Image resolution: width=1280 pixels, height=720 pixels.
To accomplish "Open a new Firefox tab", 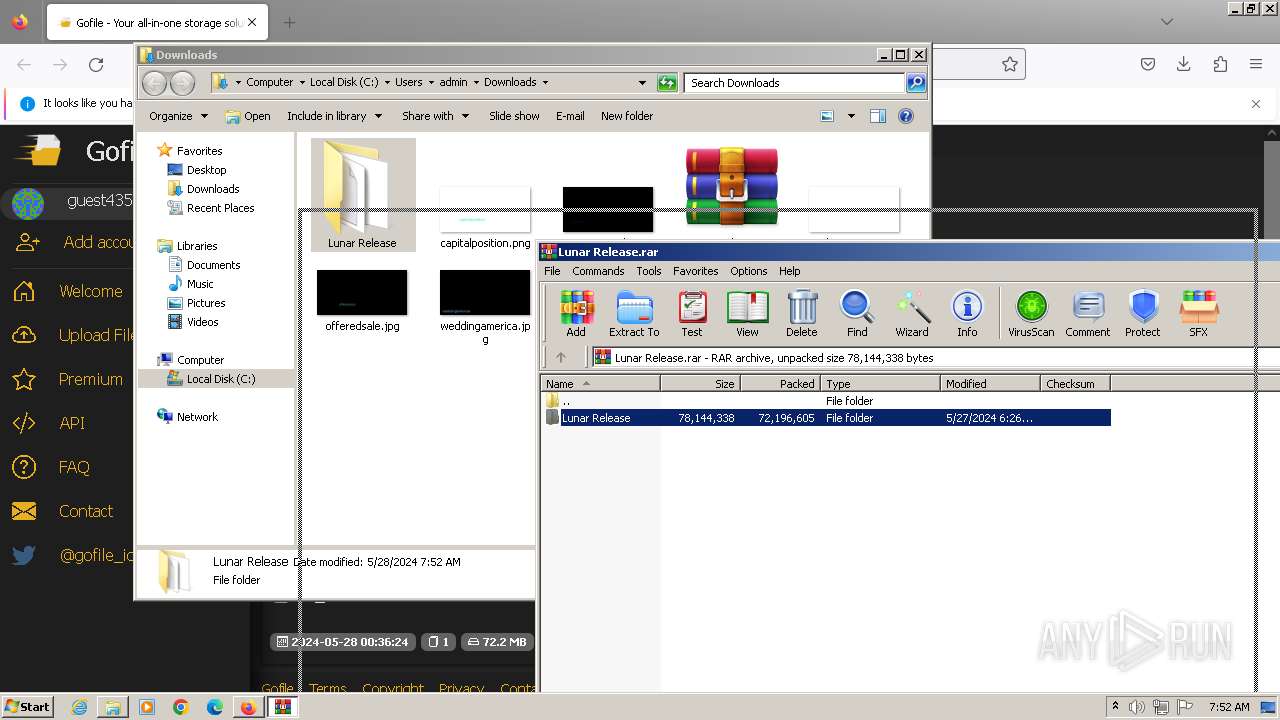I will pos(289,22).
